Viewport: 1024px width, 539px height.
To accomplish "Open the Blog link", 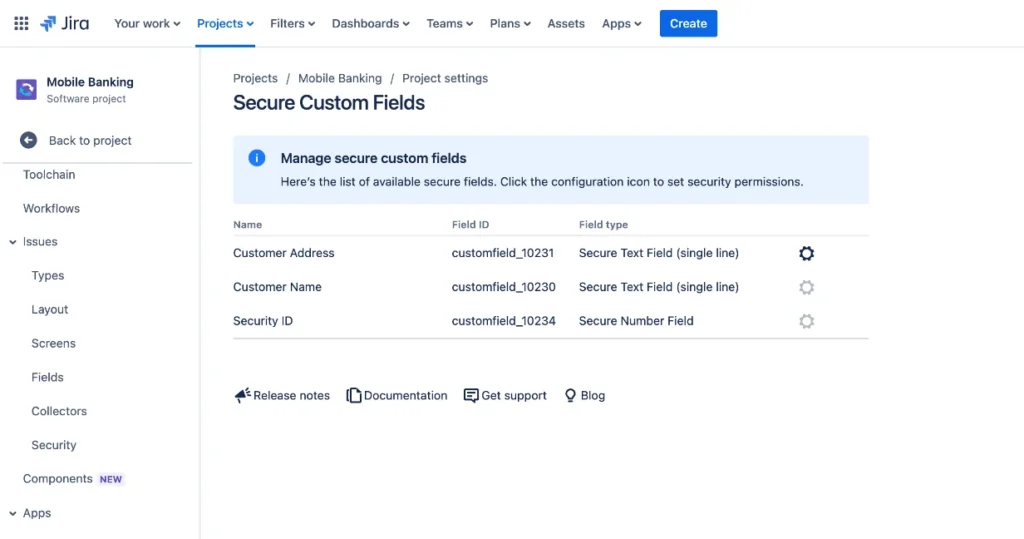I will (584, 396).
